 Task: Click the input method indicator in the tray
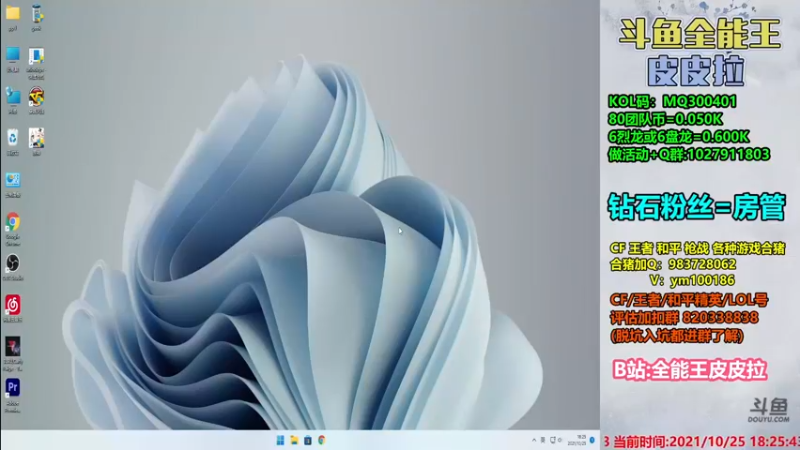[543, 440]
